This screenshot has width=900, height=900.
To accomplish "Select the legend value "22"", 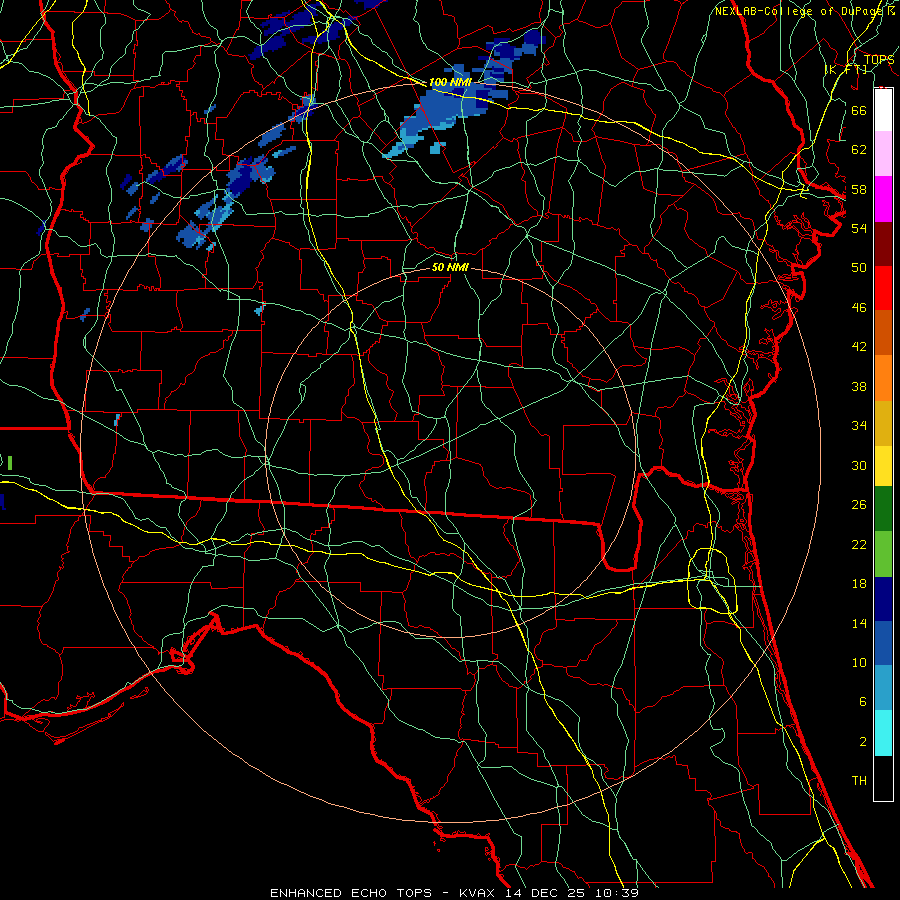I will [x=859, y=545].
